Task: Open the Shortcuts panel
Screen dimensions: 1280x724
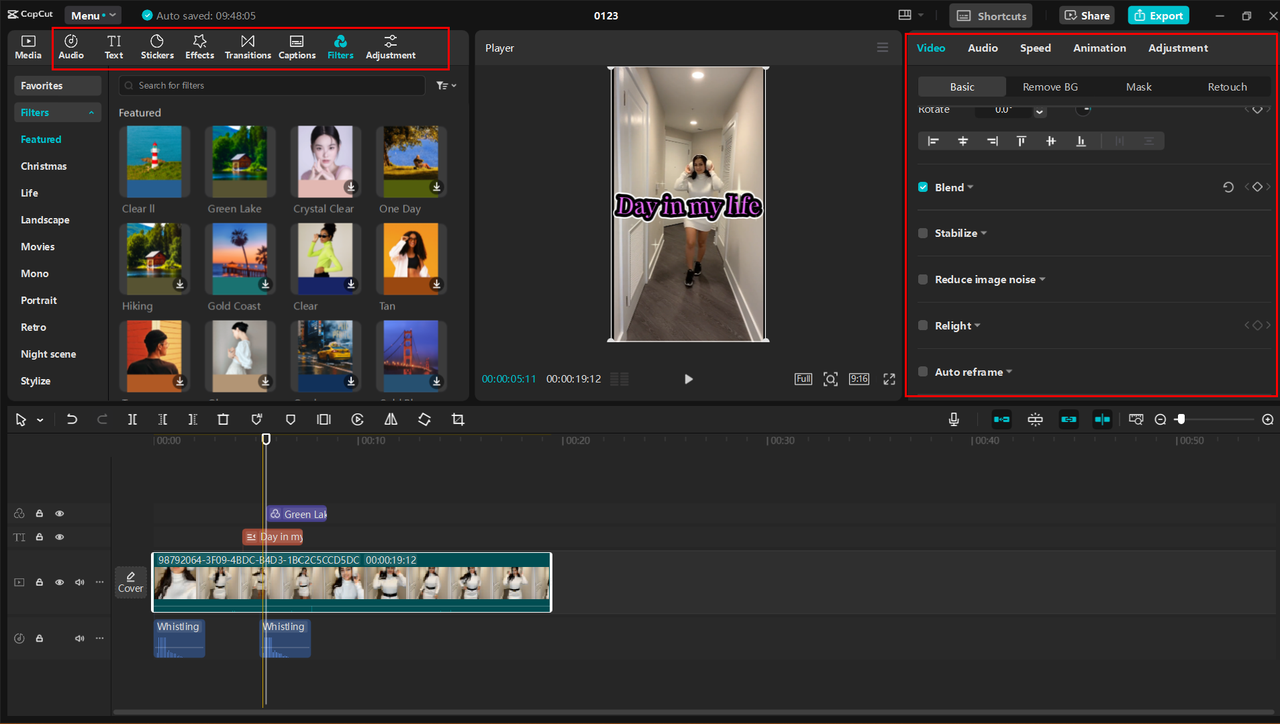Action: pos(990,15)
